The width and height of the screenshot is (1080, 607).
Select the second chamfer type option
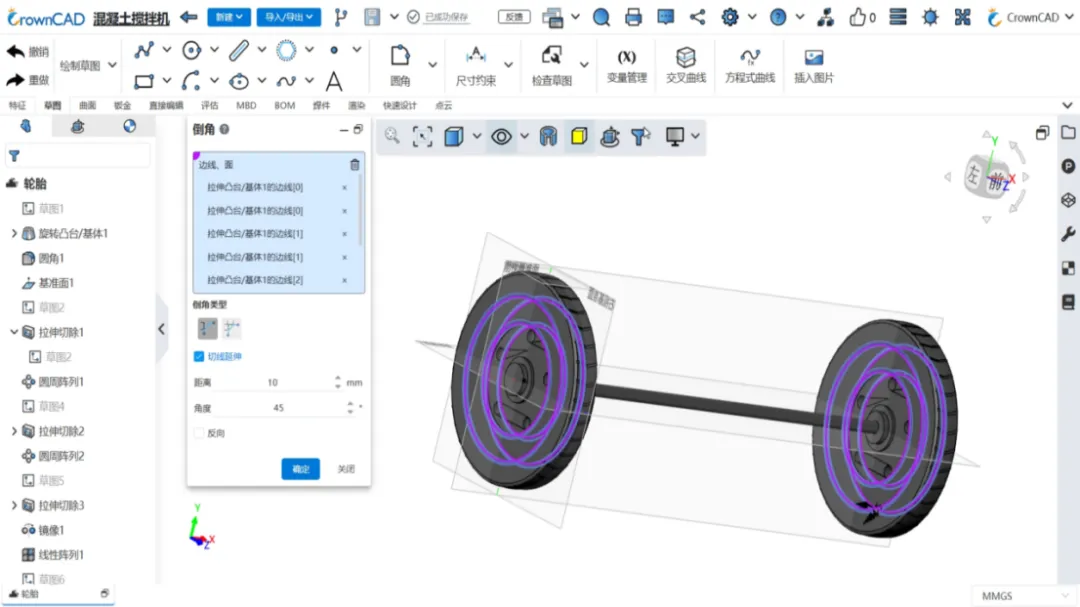click(x=231, y=328)
